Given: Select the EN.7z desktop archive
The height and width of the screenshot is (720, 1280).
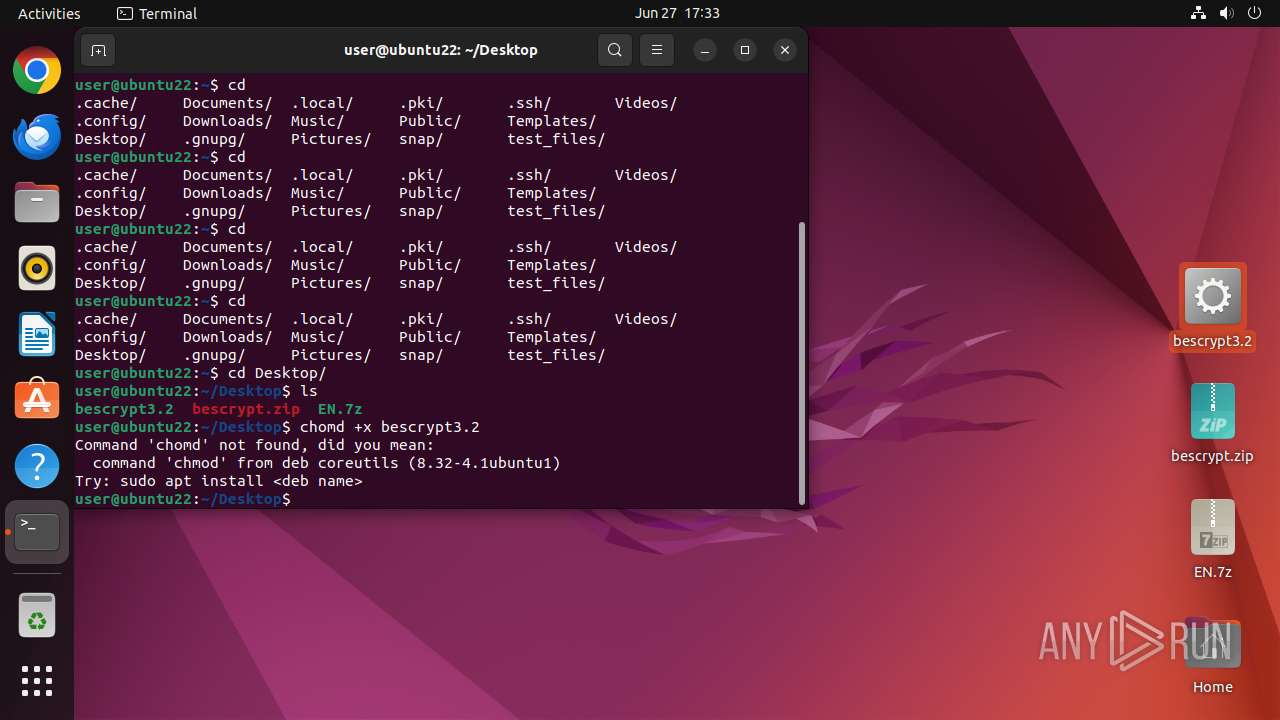Looking at the screenshot, I should [1212, 539].
